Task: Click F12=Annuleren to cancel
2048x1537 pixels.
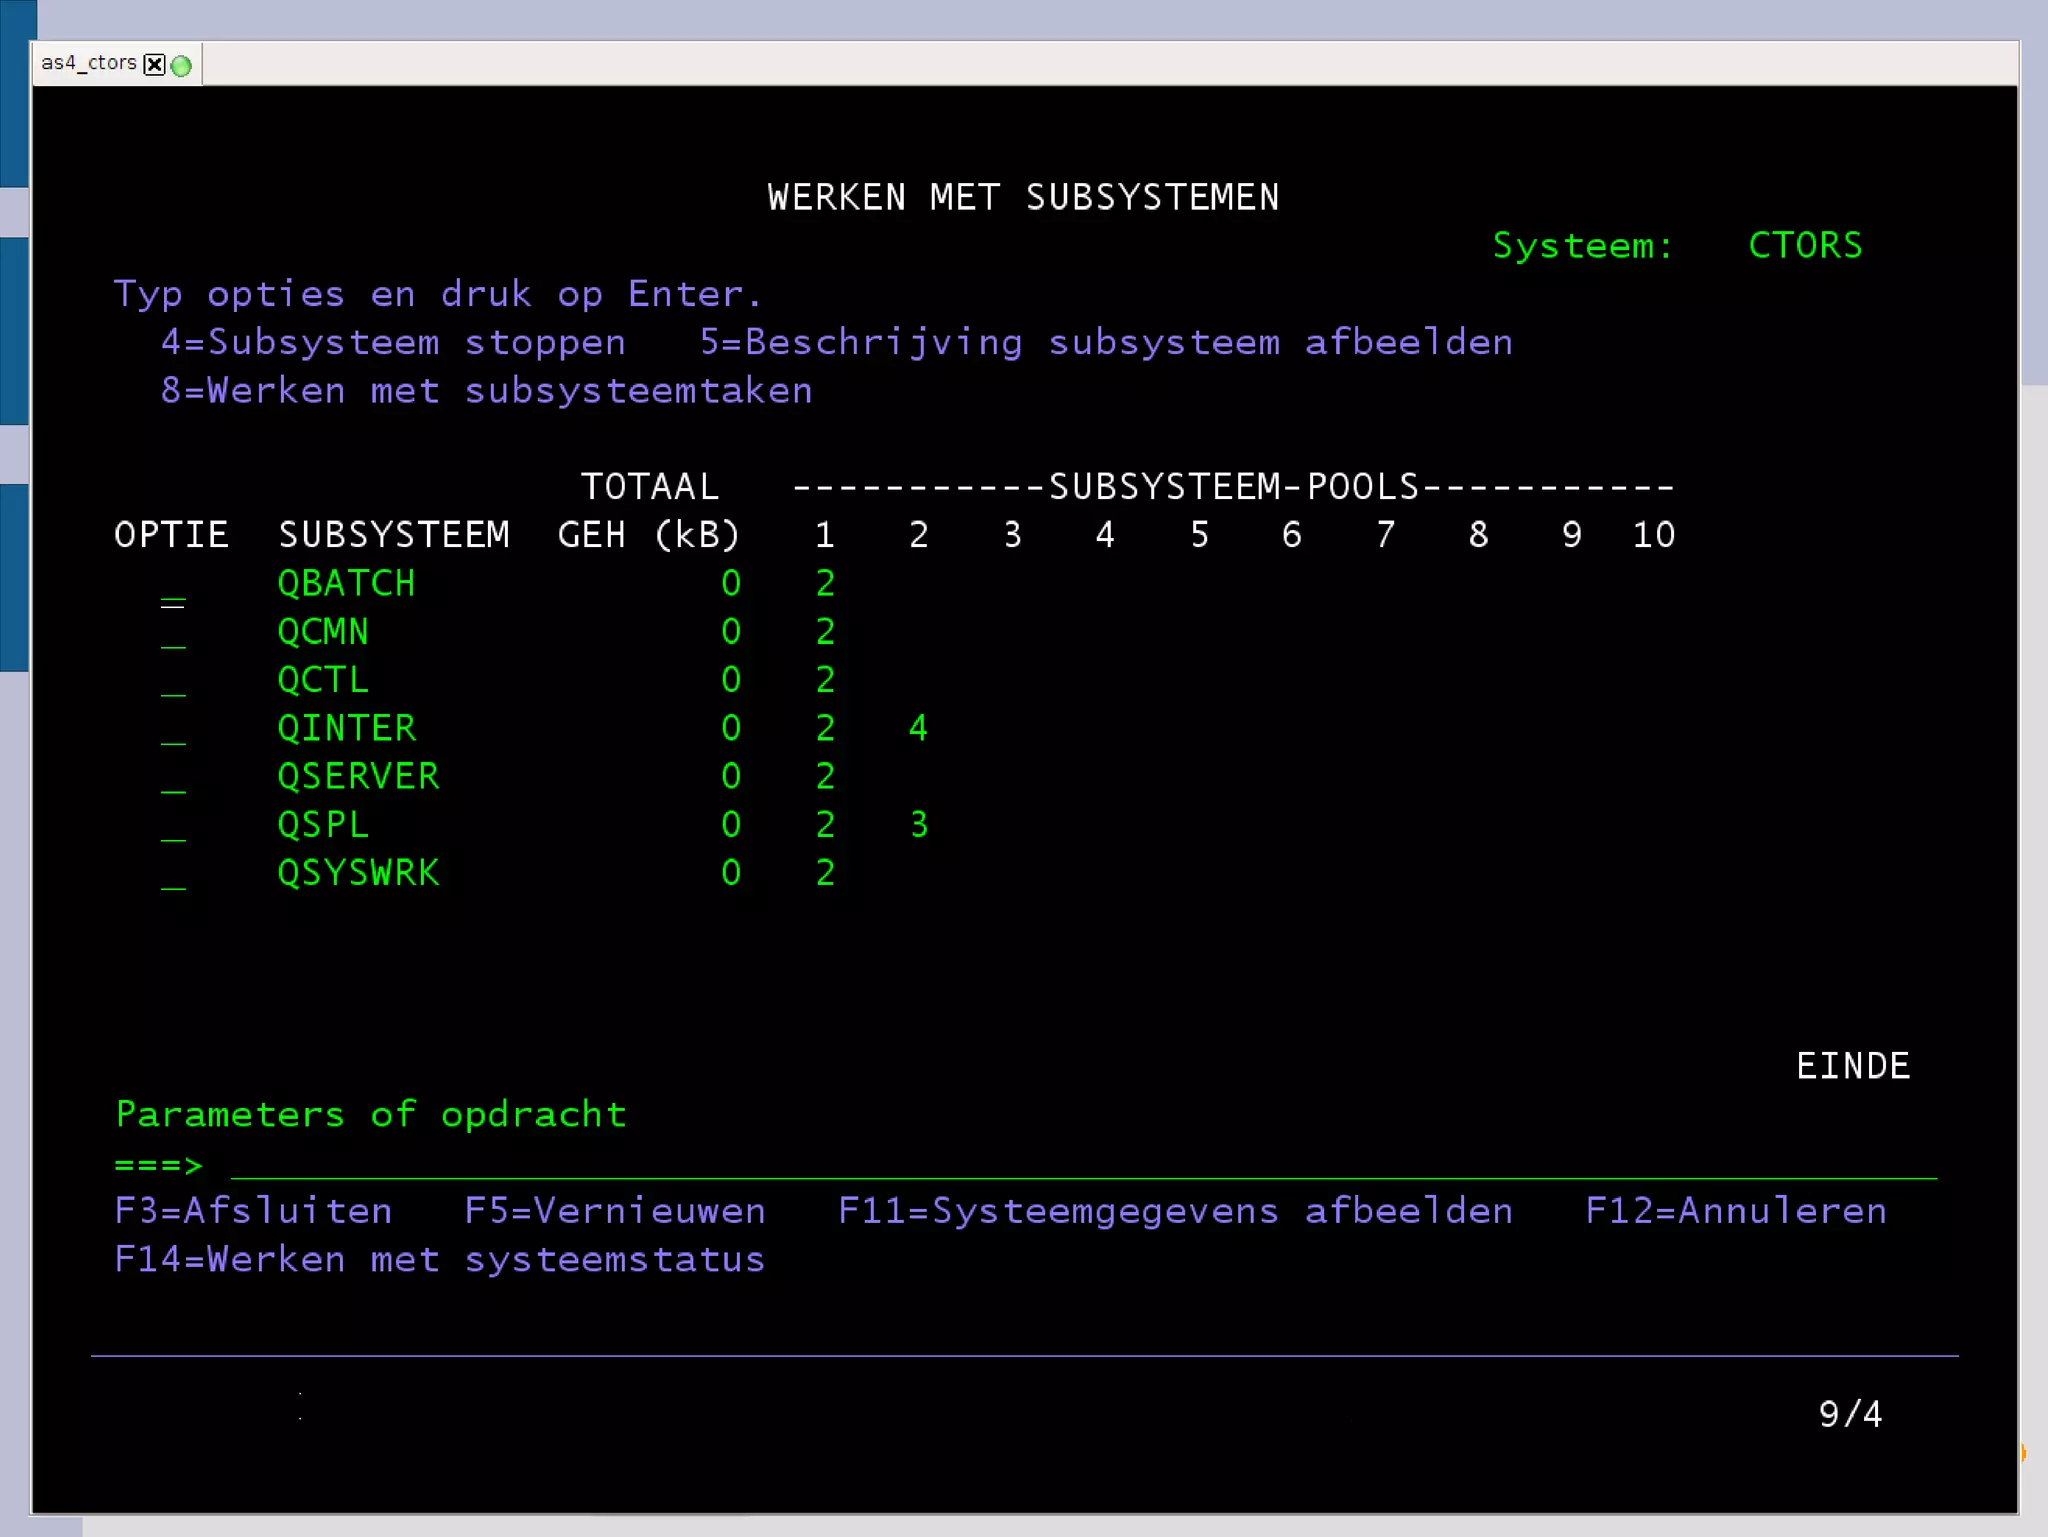Action: [1736, 1211]
